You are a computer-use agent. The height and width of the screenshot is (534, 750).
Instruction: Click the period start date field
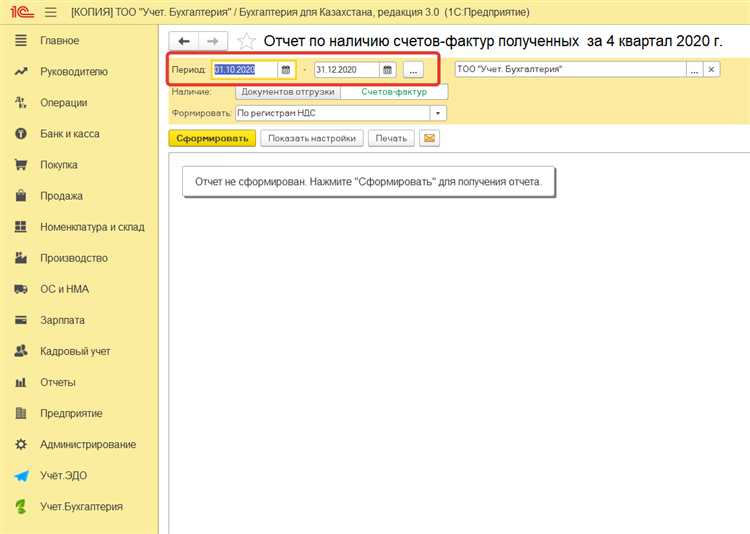point(244,70)
